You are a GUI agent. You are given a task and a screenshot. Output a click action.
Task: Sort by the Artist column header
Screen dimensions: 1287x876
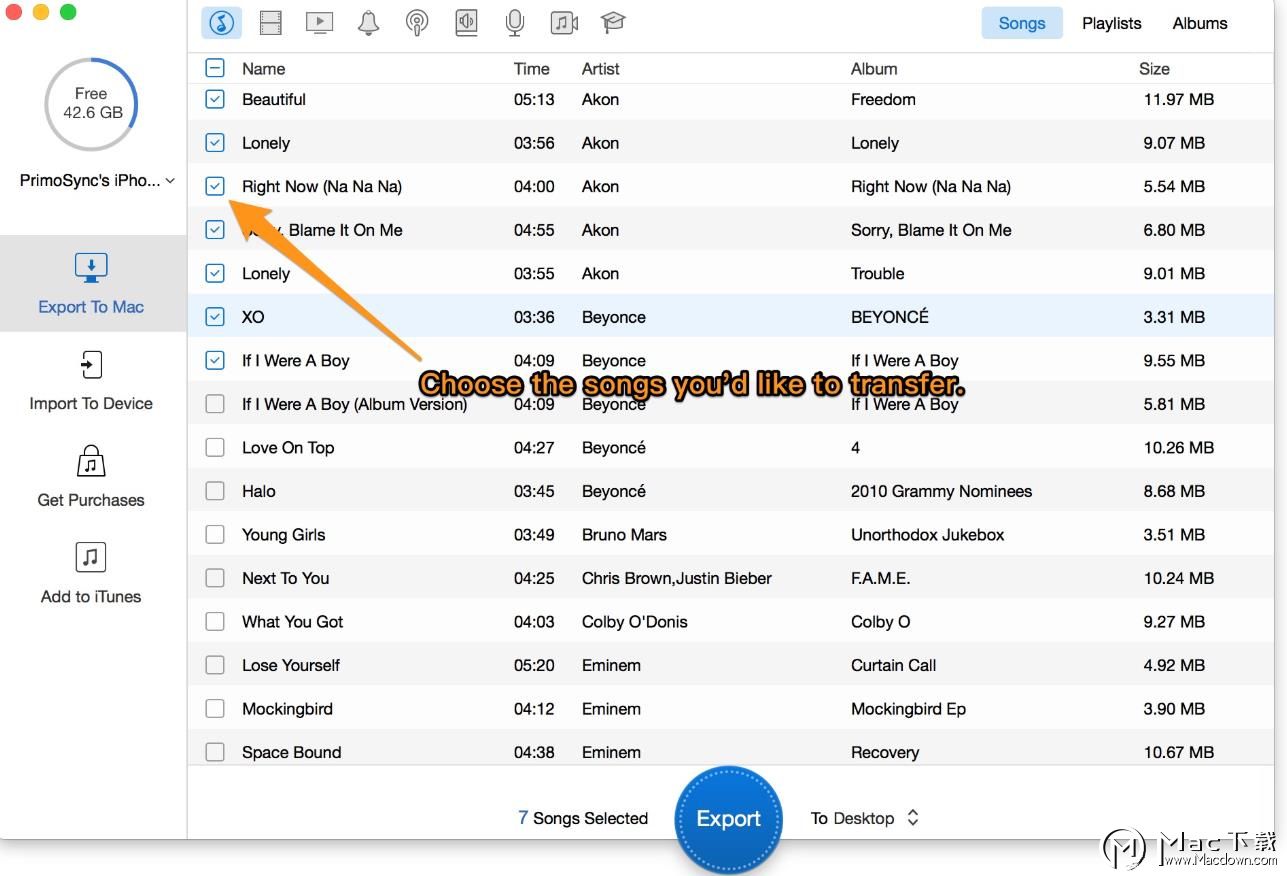tap(600, 69)
